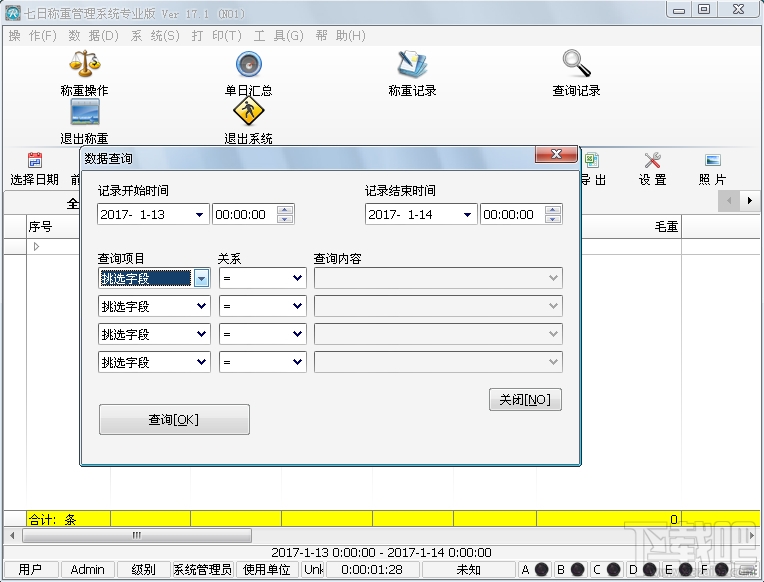Open the 查询记录 magnifier icon
The height and width of the screenshot is (582, 764).
pos(576,63)
